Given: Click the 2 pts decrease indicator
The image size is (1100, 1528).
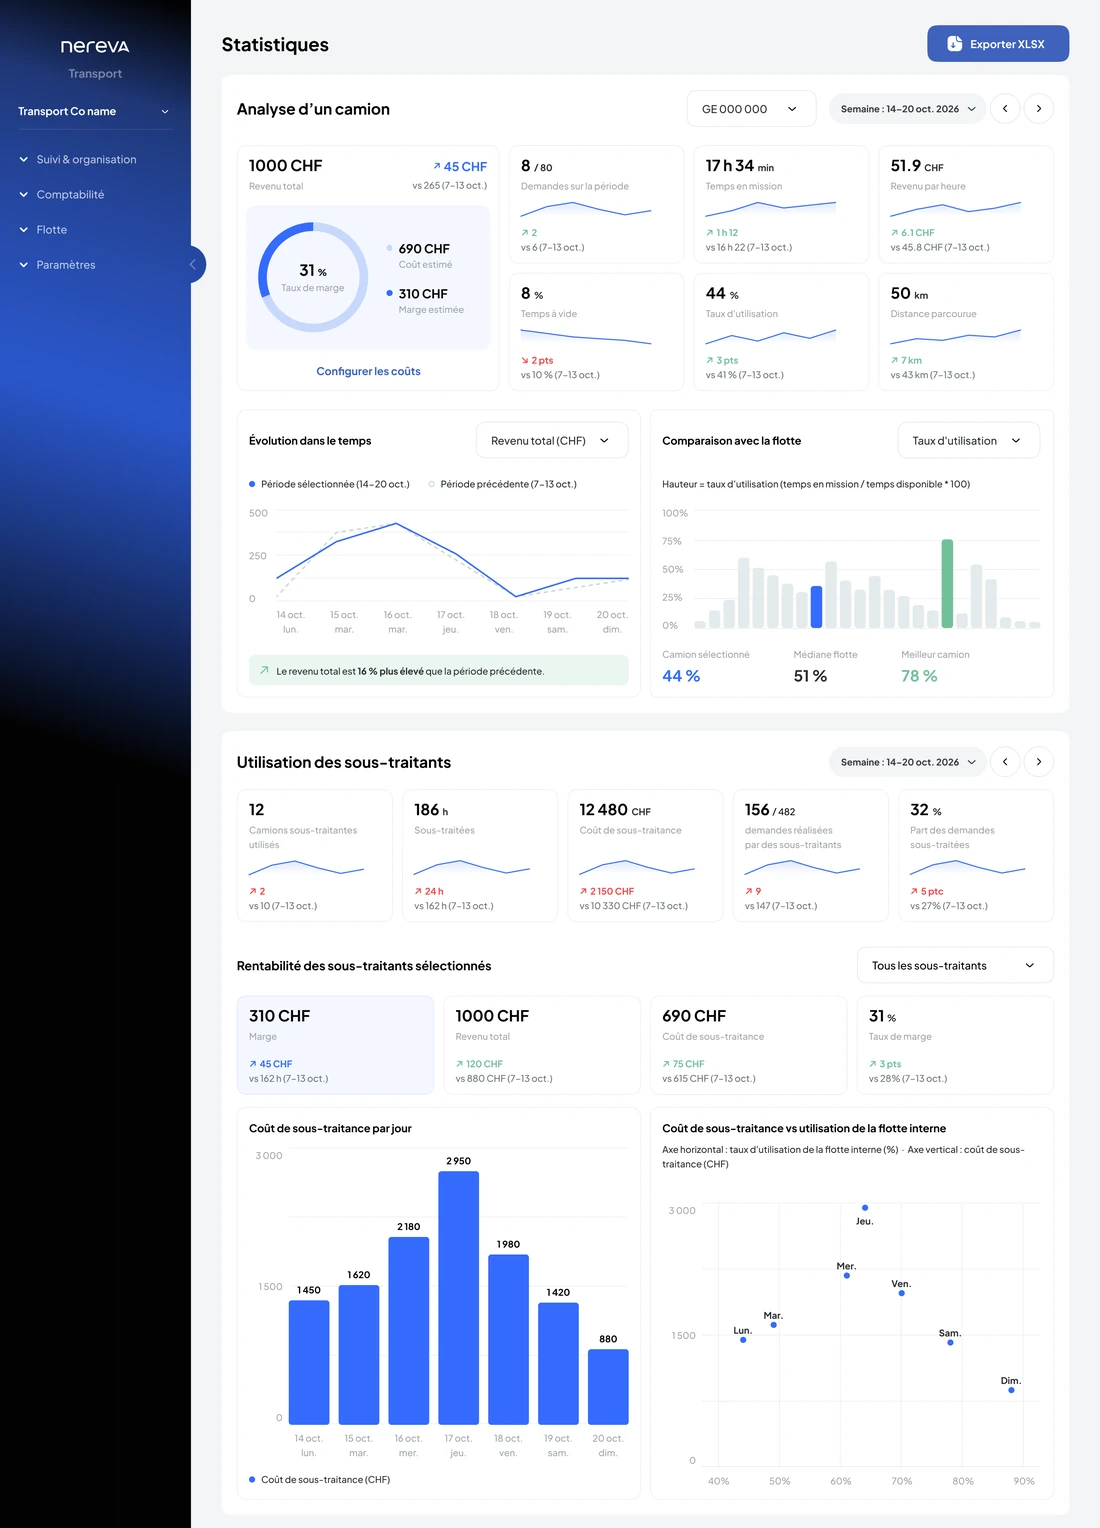Looking at the screenshot, I should (x=537, y=360).
